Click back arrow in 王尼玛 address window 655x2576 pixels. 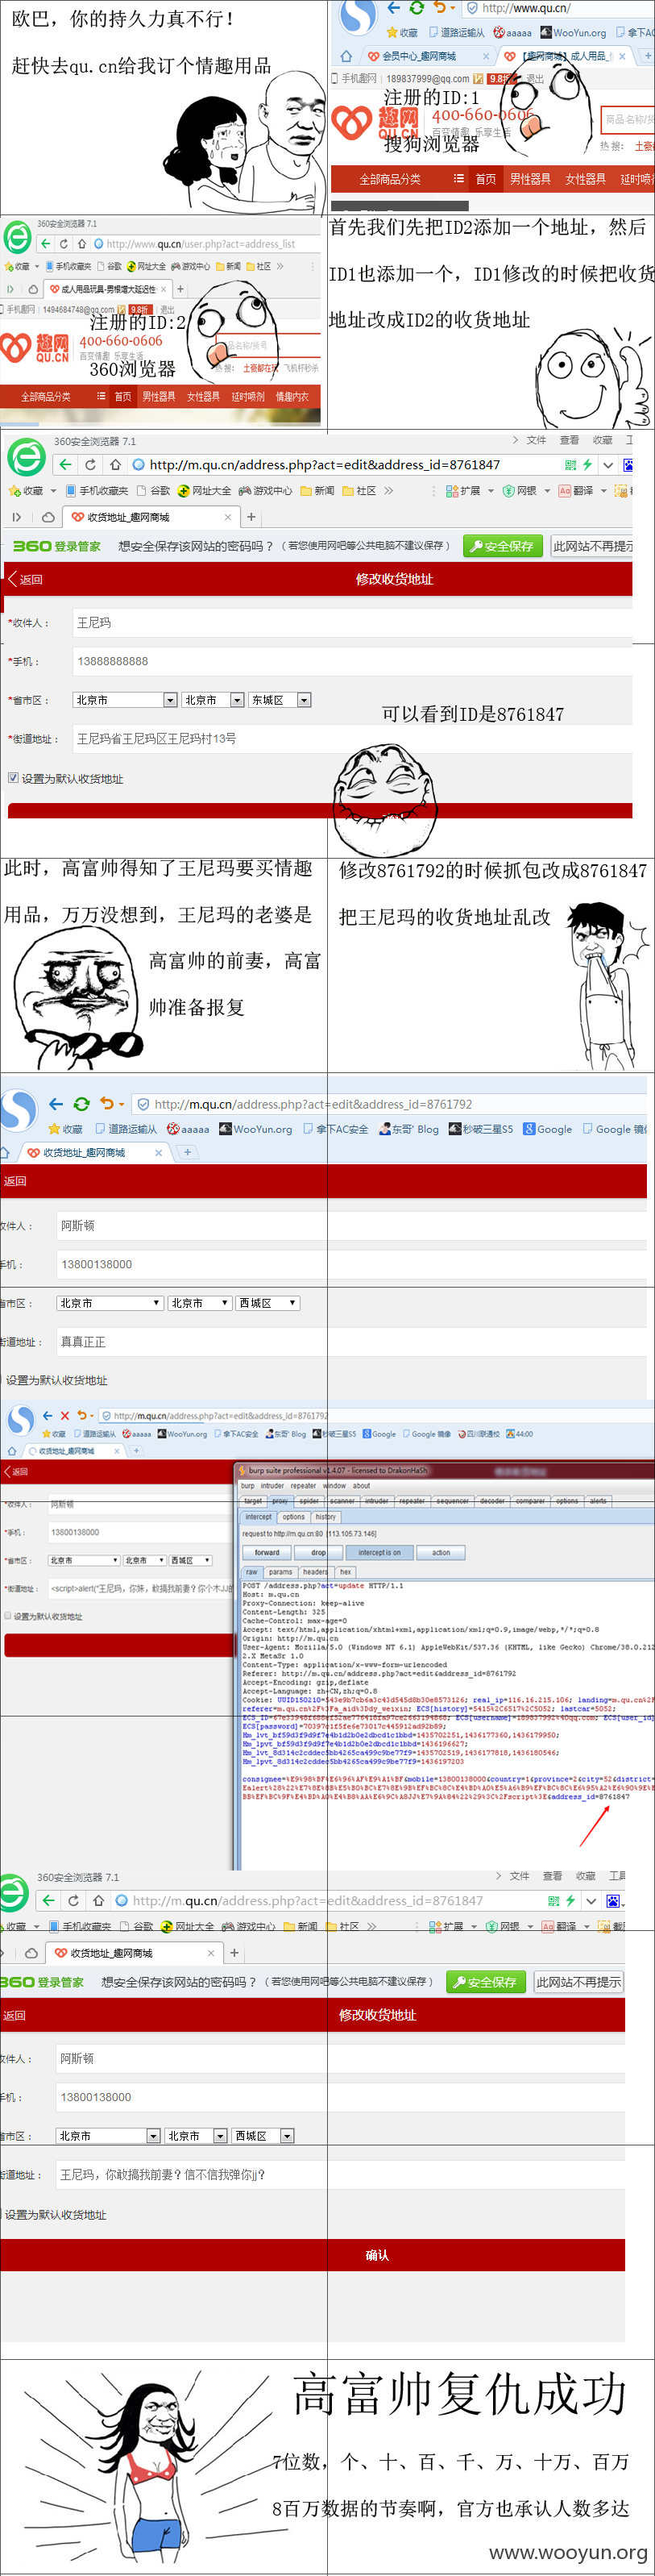pyautogui.click(x=65, y=464)
